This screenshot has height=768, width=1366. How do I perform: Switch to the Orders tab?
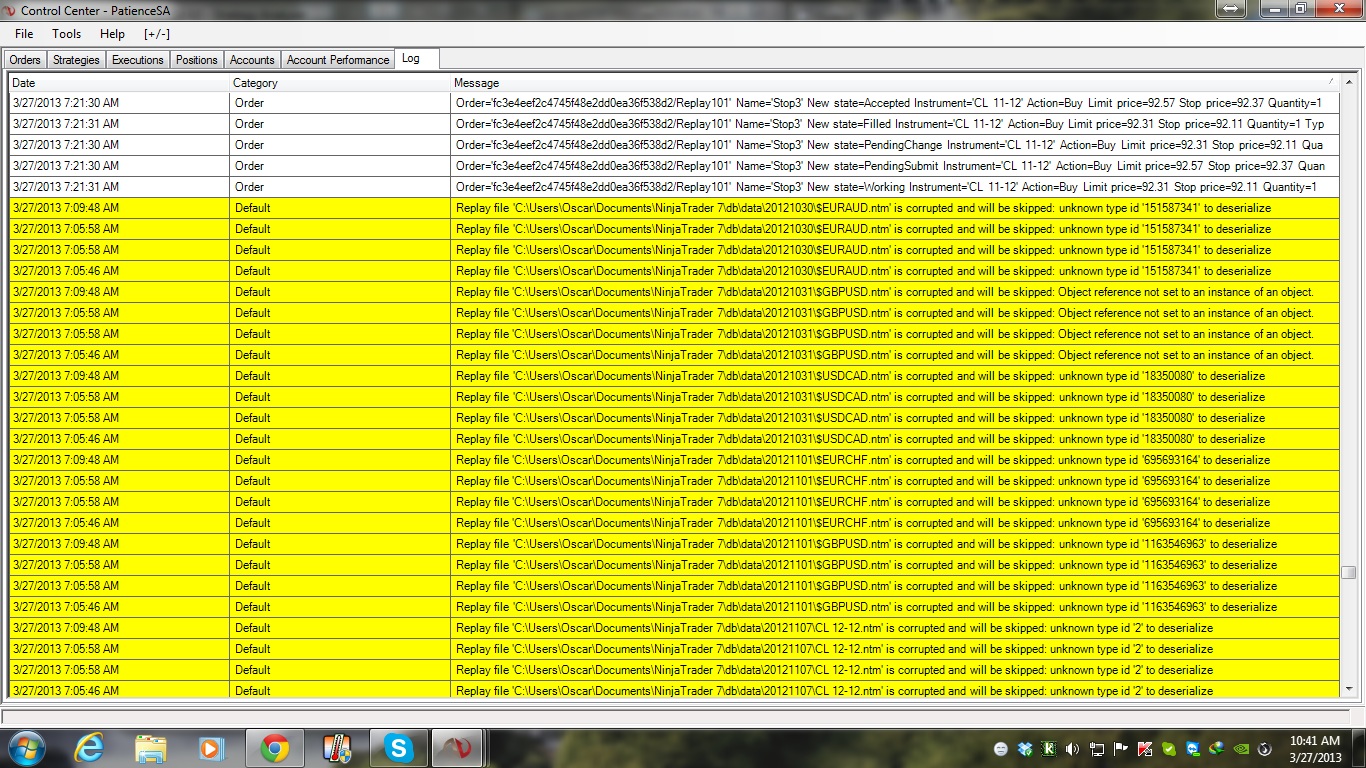[25, 60]
